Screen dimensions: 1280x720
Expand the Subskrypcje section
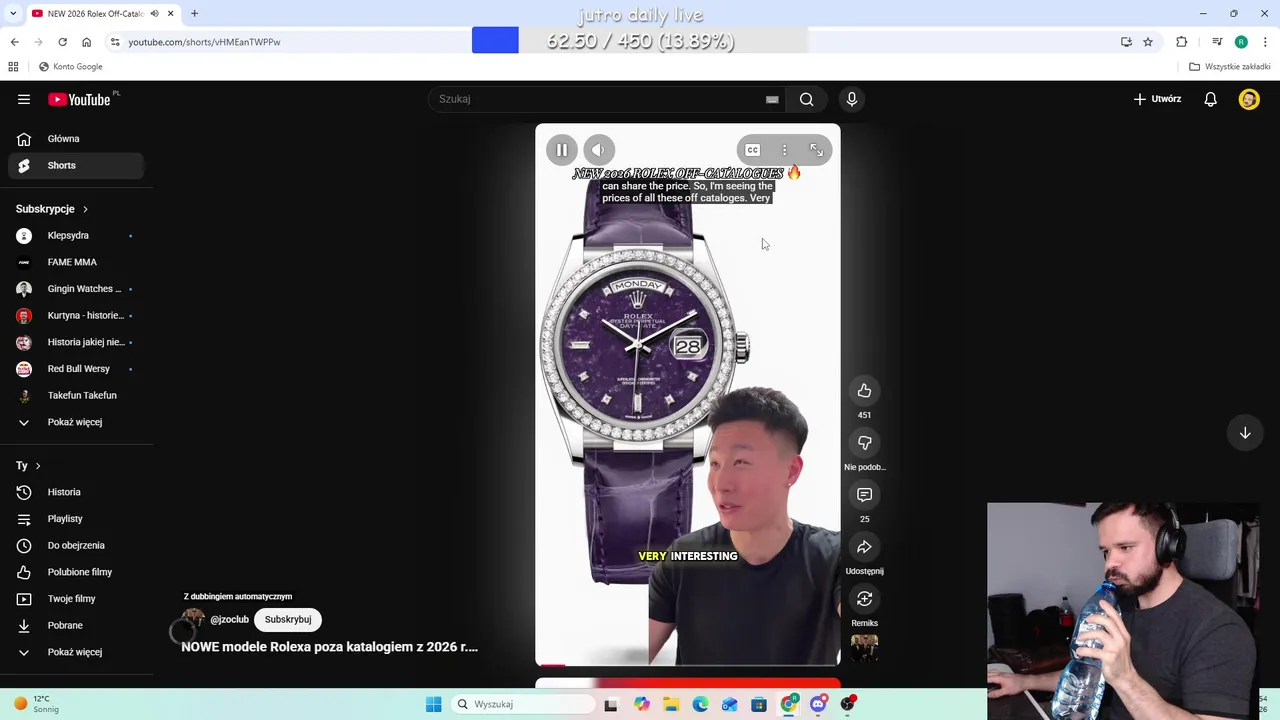click(x=52, y=209)
